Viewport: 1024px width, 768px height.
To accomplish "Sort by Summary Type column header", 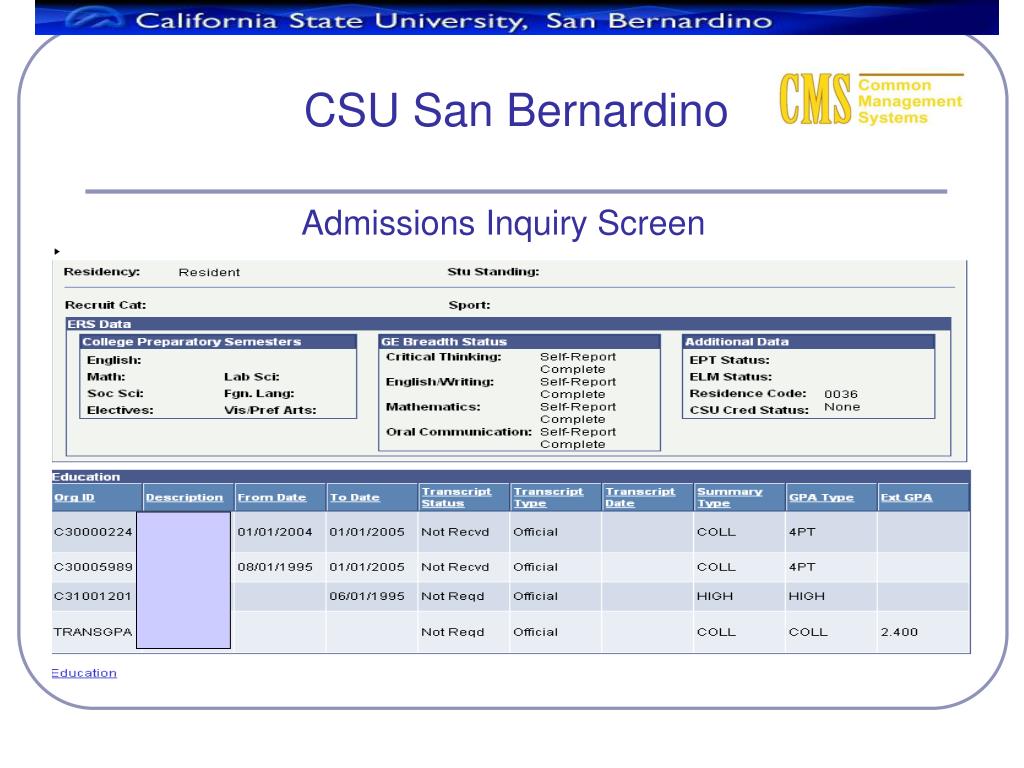I will pos(729,497).
